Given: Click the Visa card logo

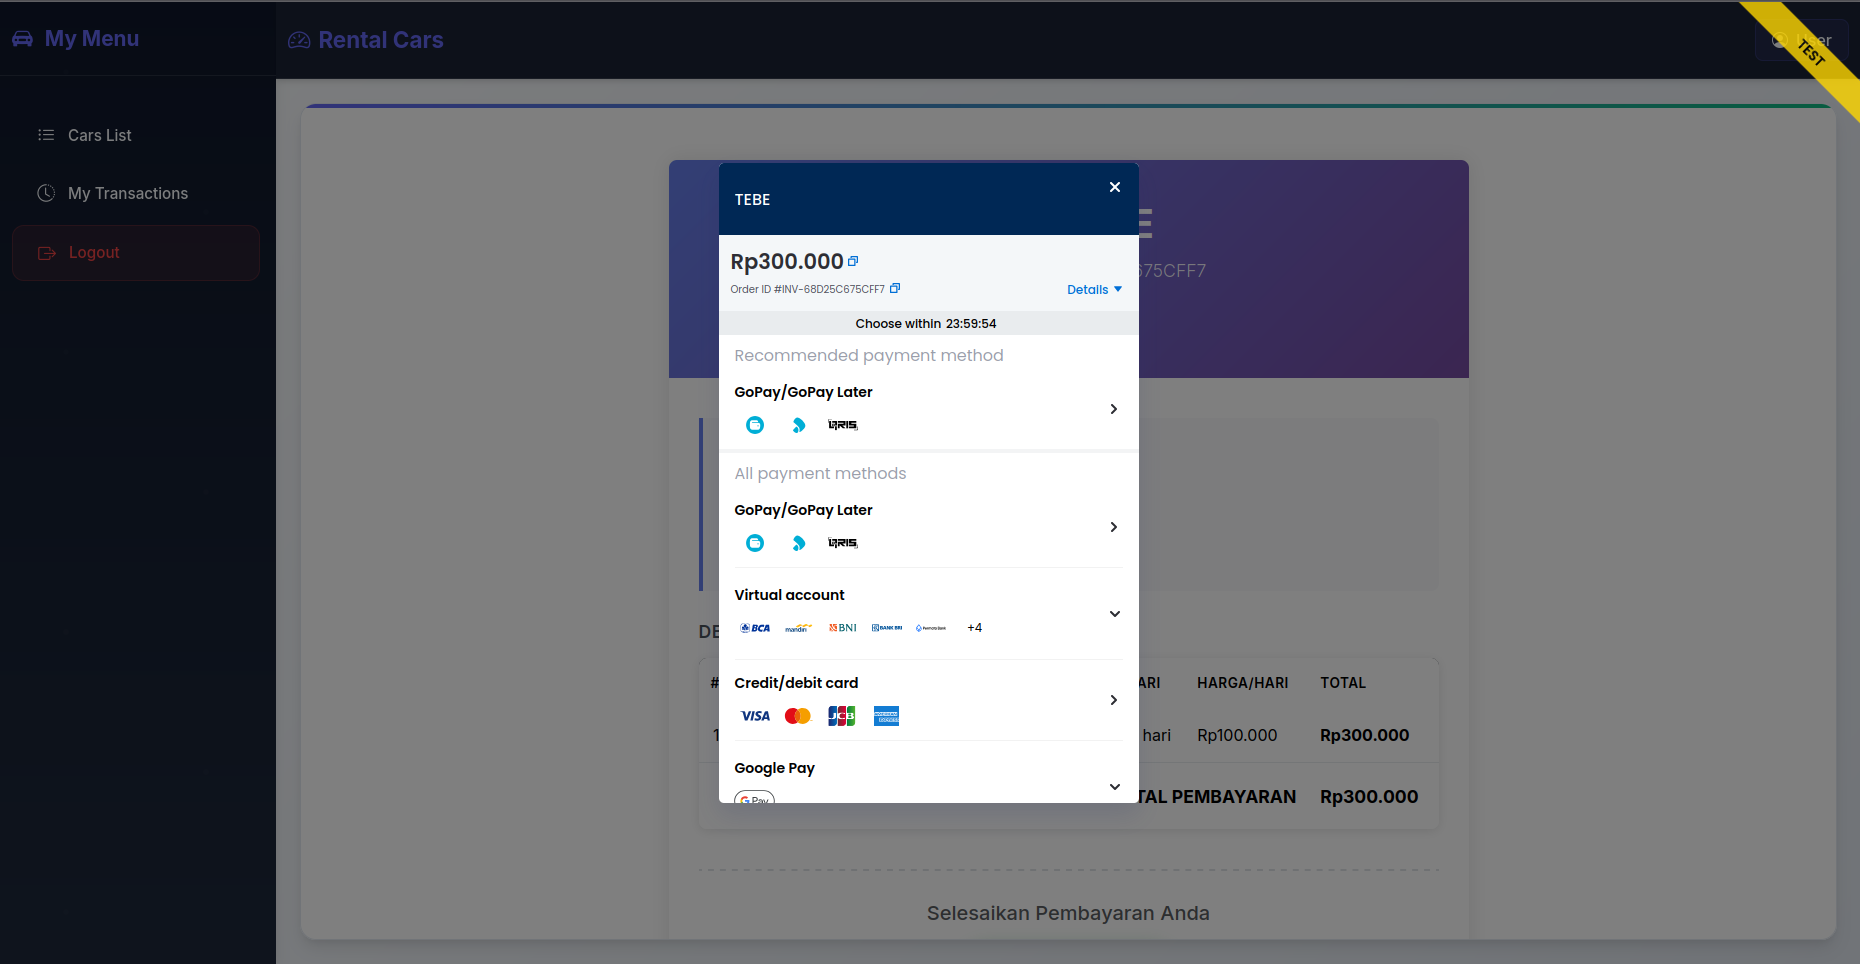Looking at the screenshot, I should tap(755, 716).
